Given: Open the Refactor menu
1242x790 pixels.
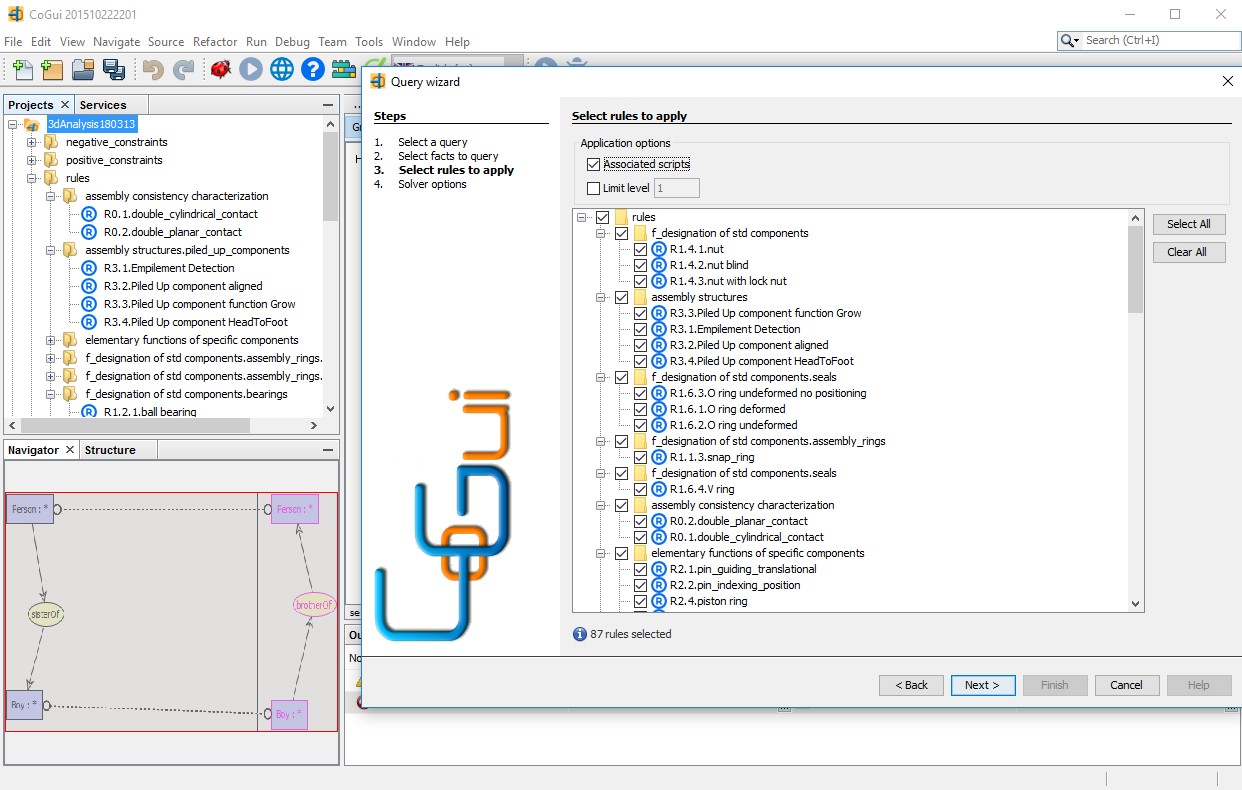Looking at the screenshot, I should (215, 42).
